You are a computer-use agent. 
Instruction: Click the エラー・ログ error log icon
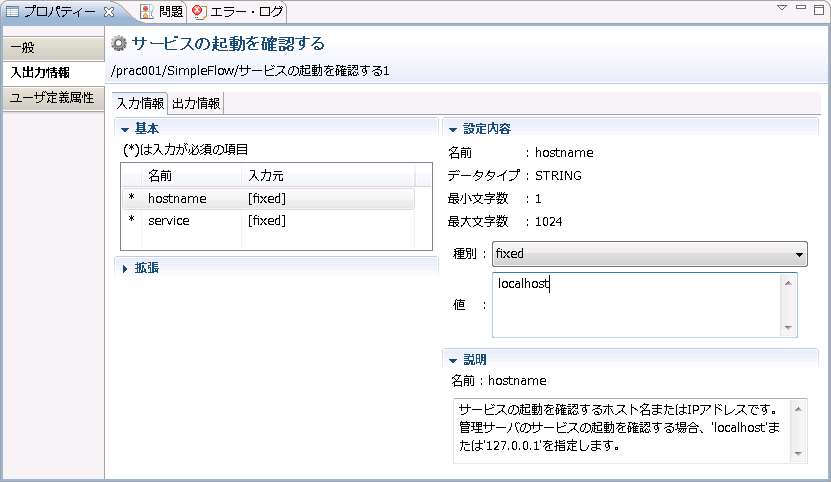point(199,12)
